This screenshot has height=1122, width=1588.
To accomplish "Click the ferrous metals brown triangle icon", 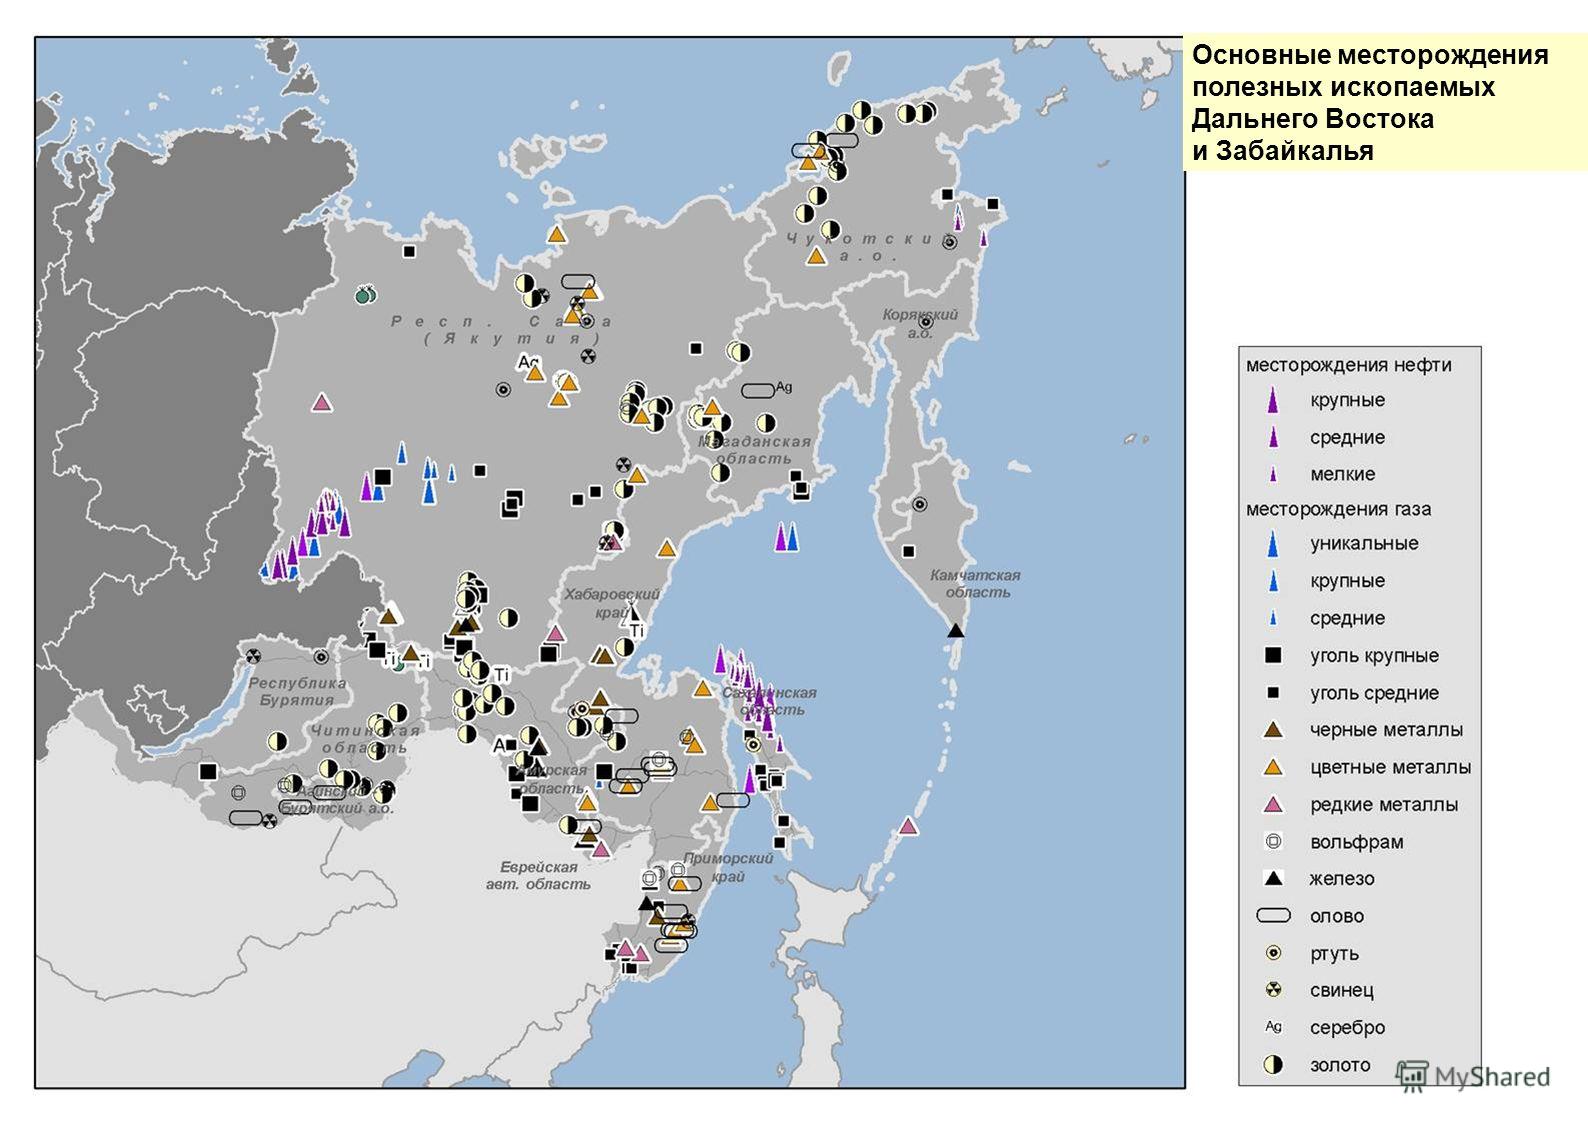I will (x=1273, y=730).
